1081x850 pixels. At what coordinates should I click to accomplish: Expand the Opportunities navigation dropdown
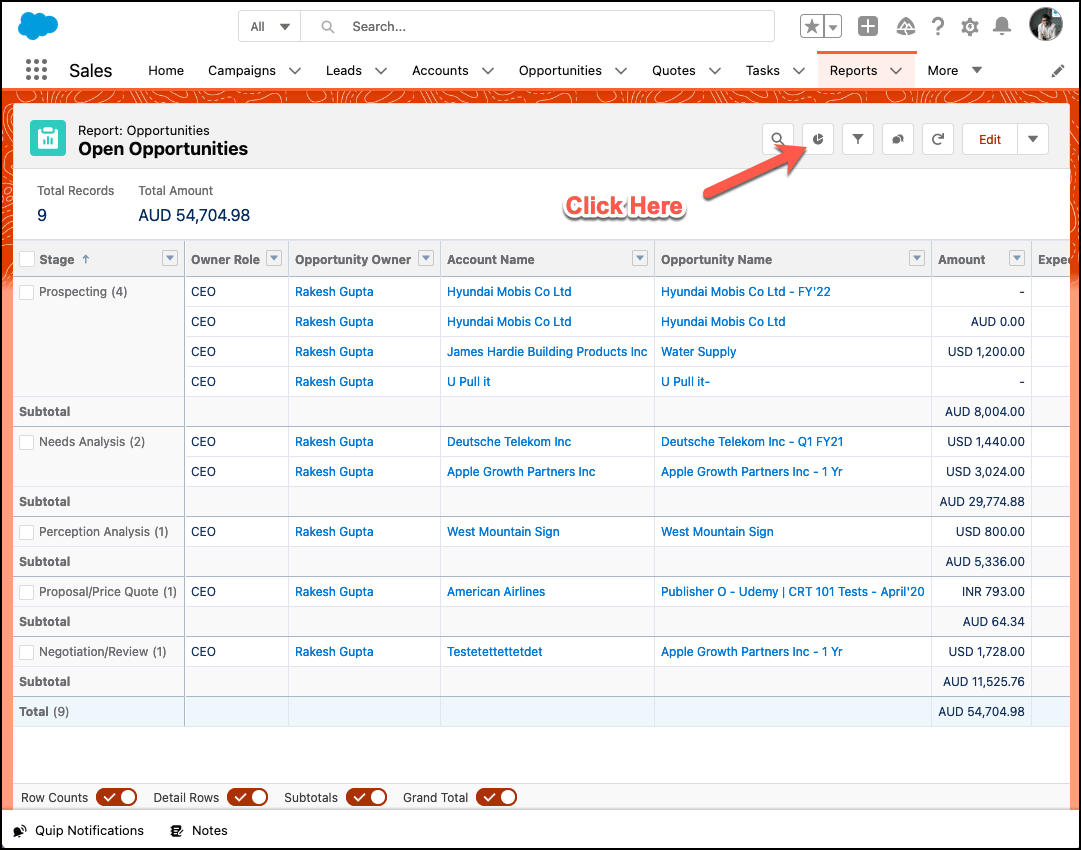(621, 70)
